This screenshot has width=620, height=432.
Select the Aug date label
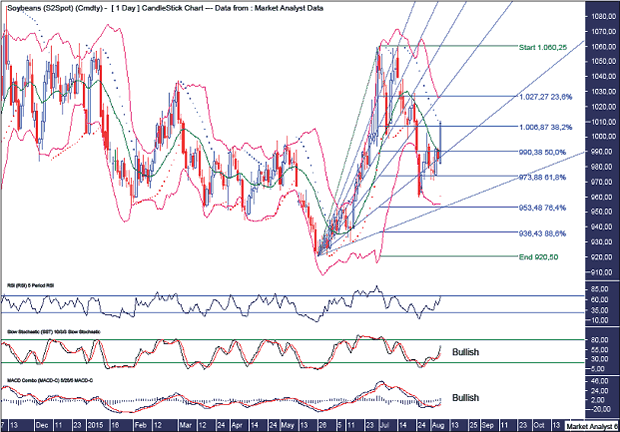pos(438,426)
